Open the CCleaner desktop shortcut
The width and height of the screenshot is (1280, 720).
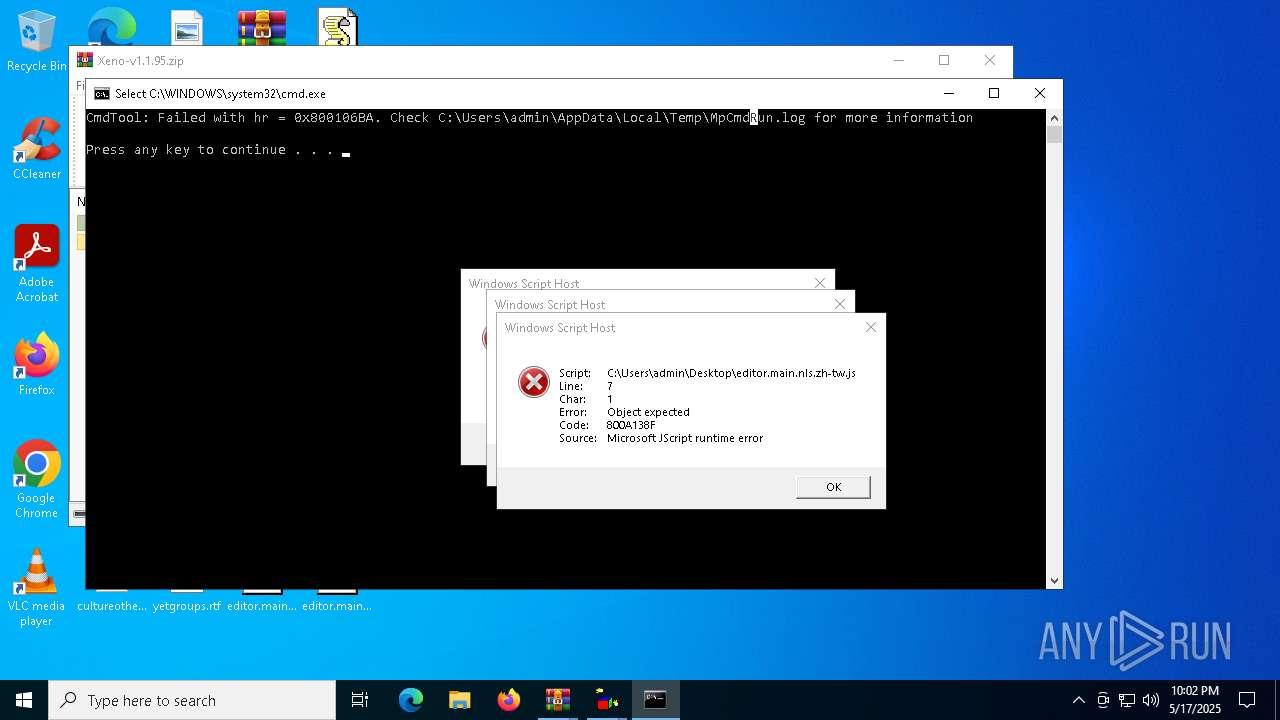tap(37, 148)
